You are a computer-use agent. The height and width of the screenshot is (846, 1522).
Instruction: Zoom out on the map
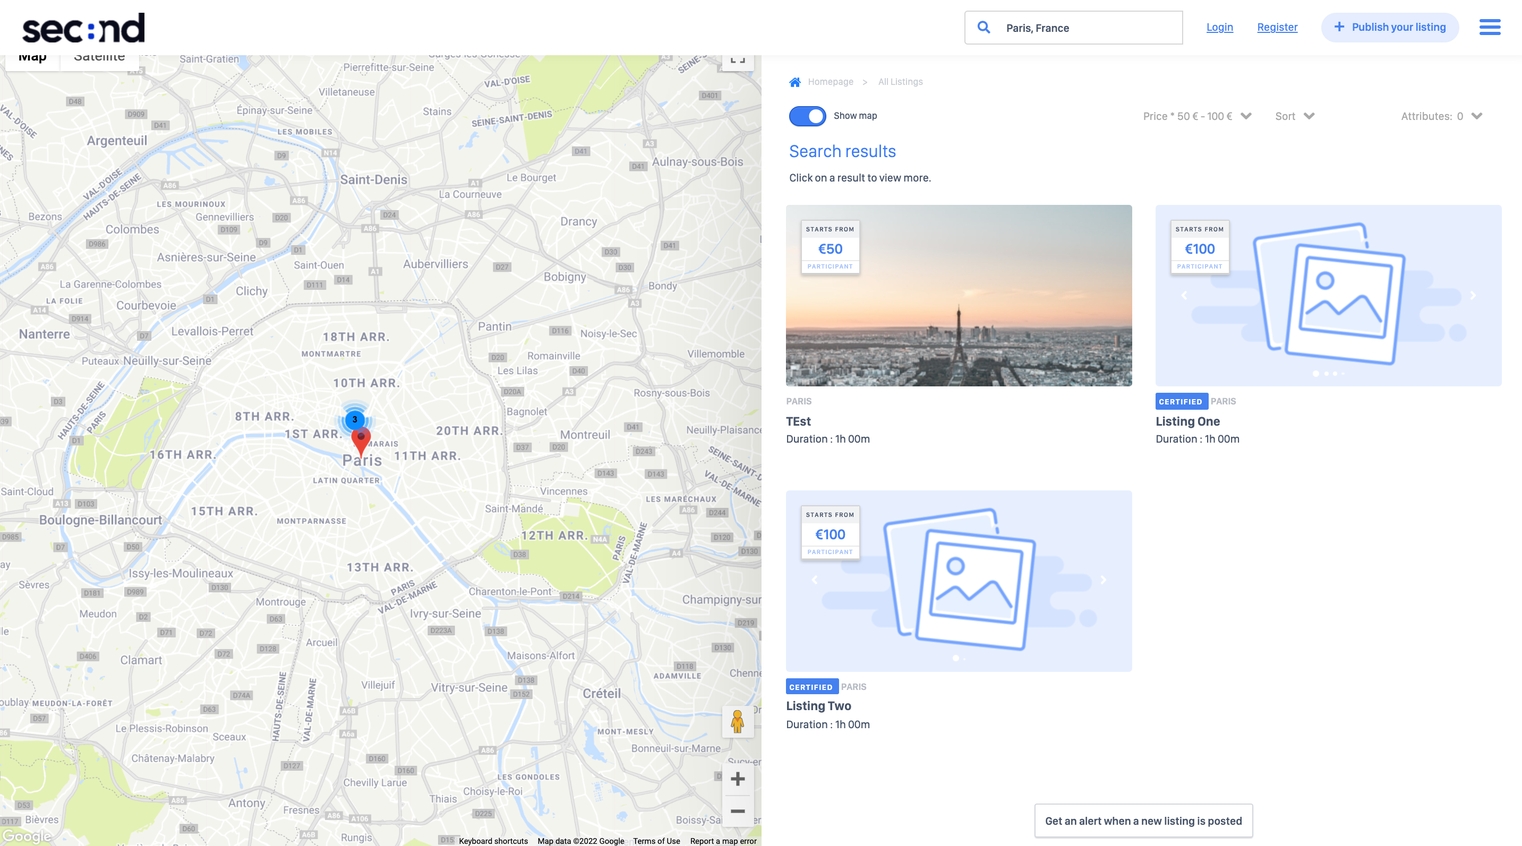(737, 811)
